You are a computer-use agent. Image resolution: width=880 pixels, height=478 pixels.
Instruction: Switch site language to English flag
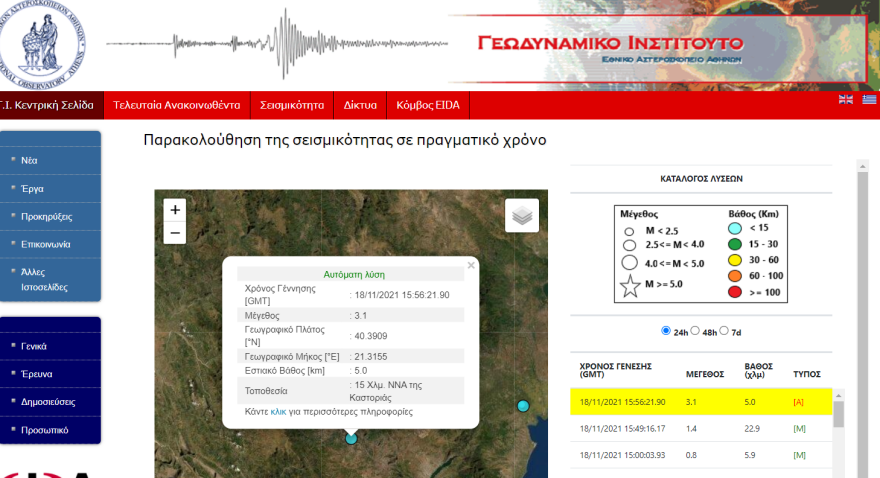pos(846,99)
